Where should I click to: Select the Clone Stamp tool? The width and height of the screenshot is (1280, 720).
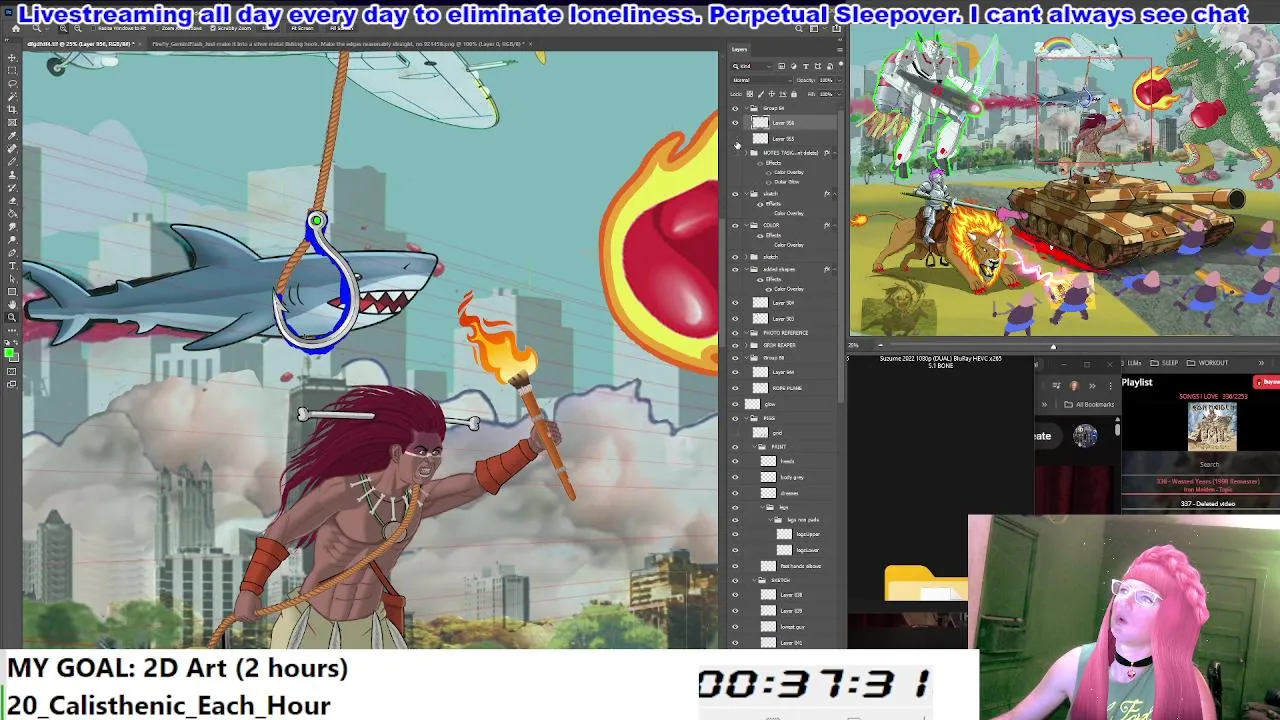point(12,174)
